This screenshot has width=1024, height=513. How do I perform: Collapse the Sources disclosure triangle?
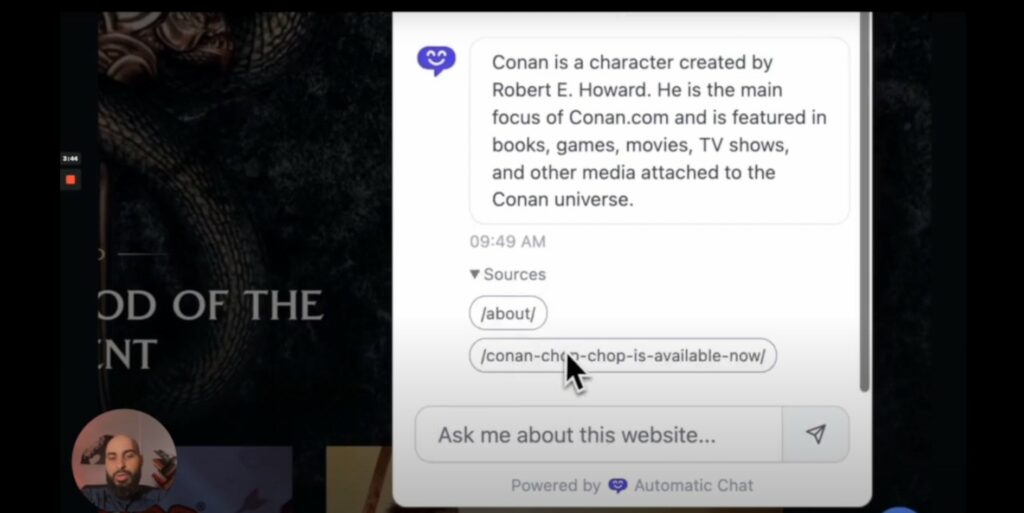coord(475,274)
